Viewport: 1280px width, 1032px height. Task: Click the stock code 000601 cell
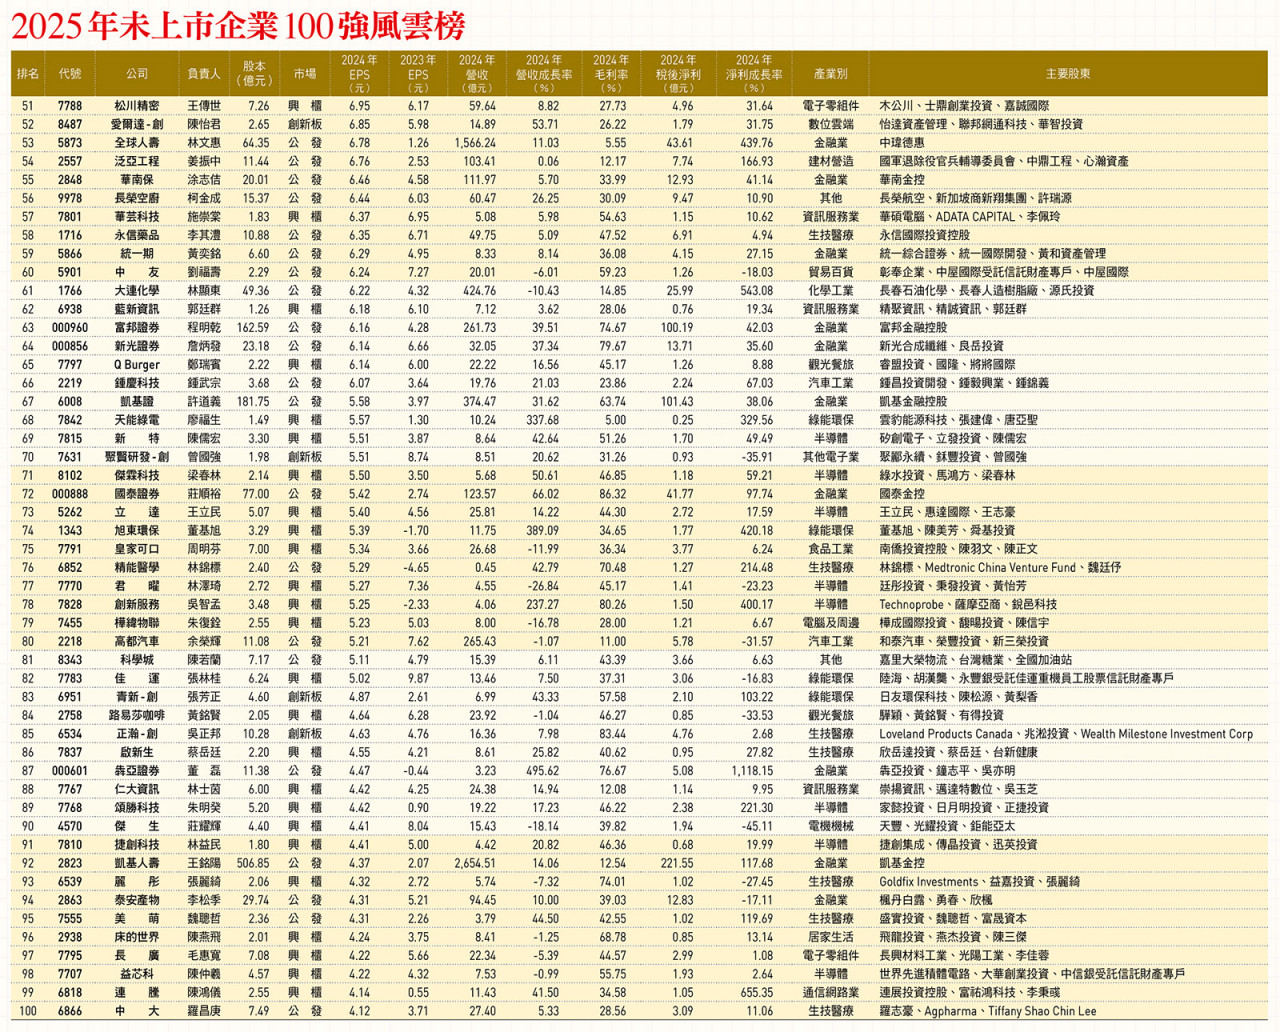coord(70,771)
